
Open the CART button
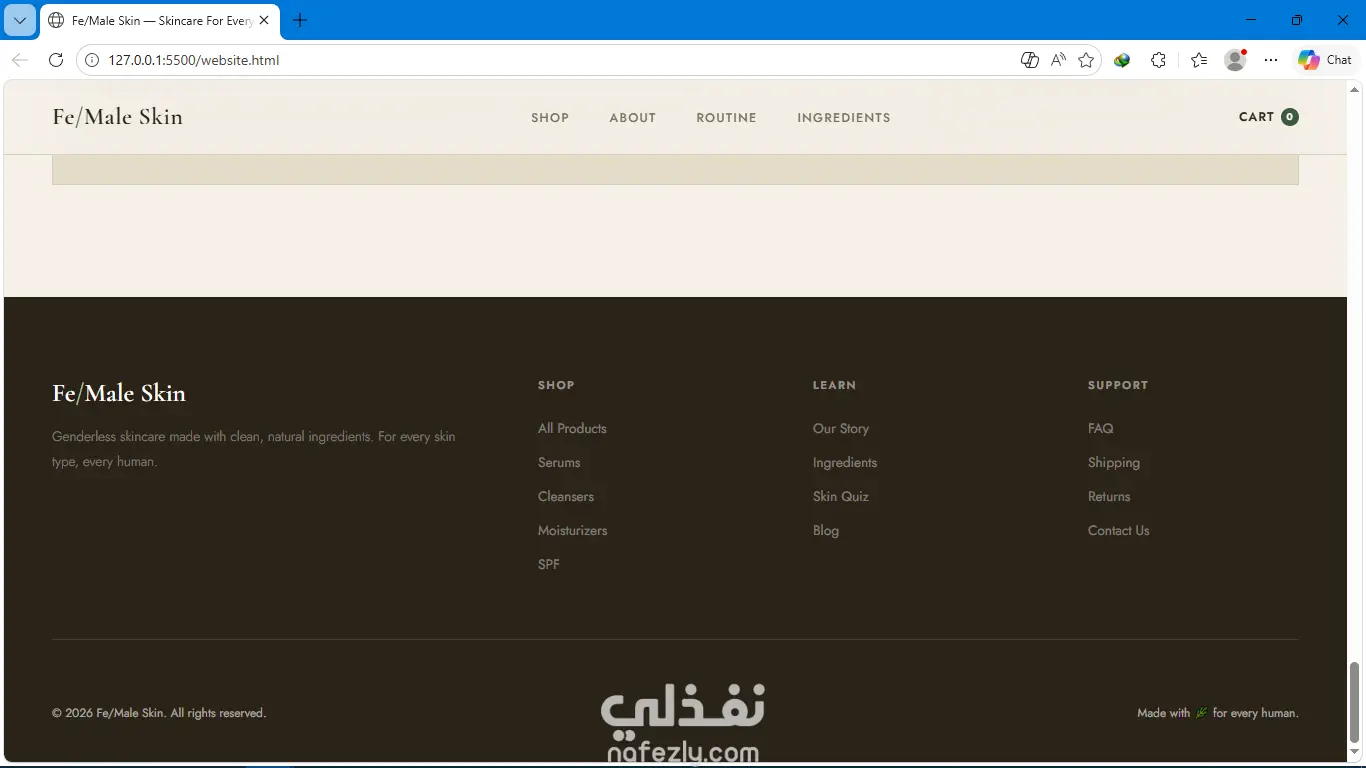coord(1268,117)
